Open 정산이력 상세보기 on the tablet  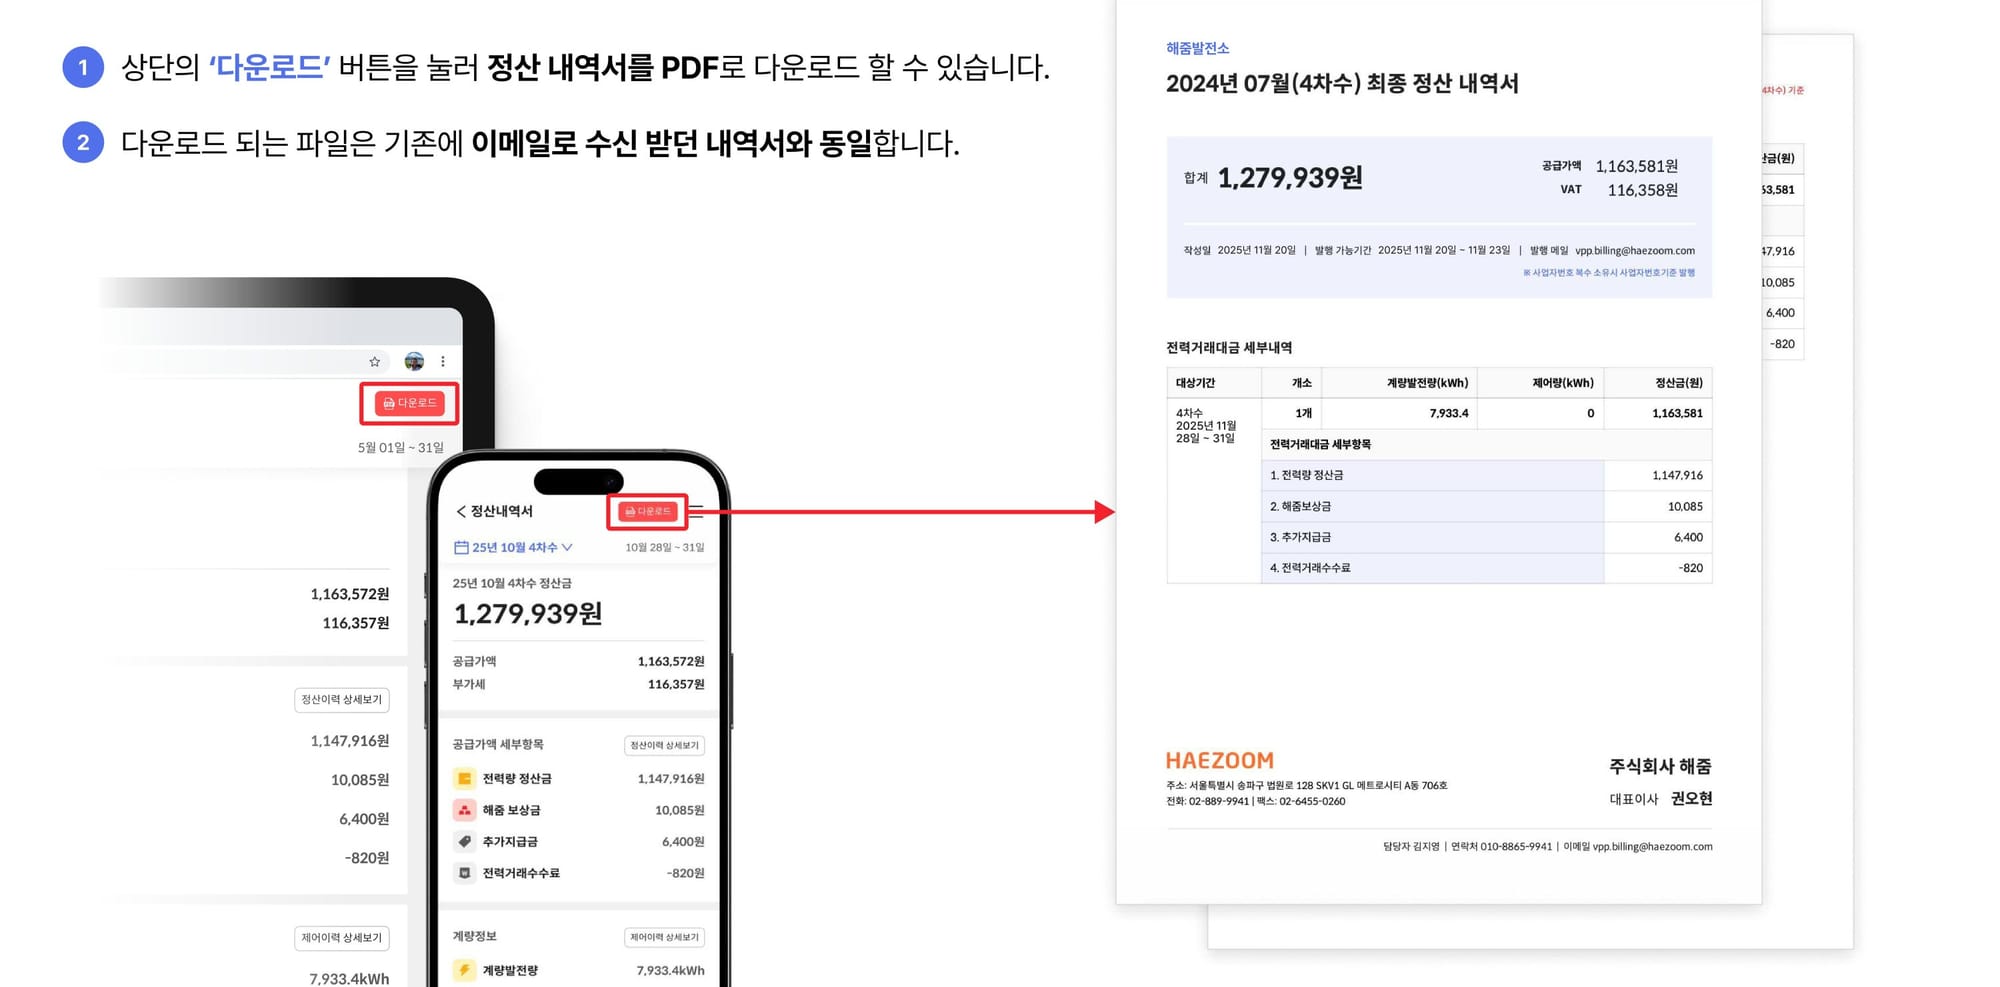(x=342, y=700)
